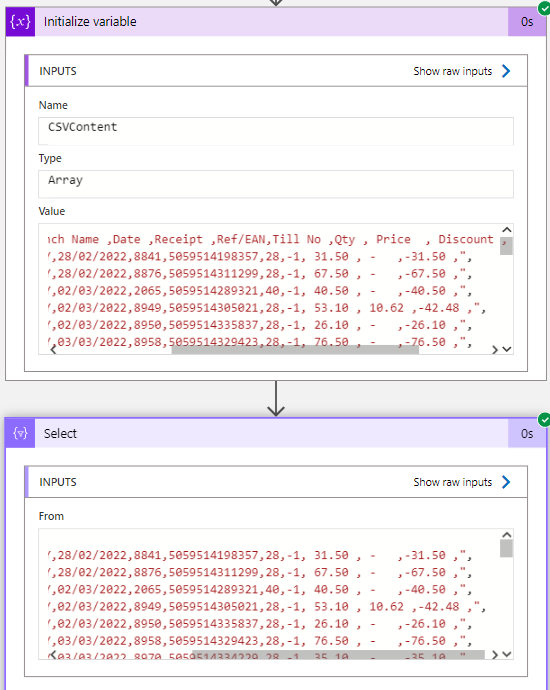Click left arrow of Value horizontal scrollbar
This screenshot has width=550, height=690.
pyautogui.click(x=53, y=349)
